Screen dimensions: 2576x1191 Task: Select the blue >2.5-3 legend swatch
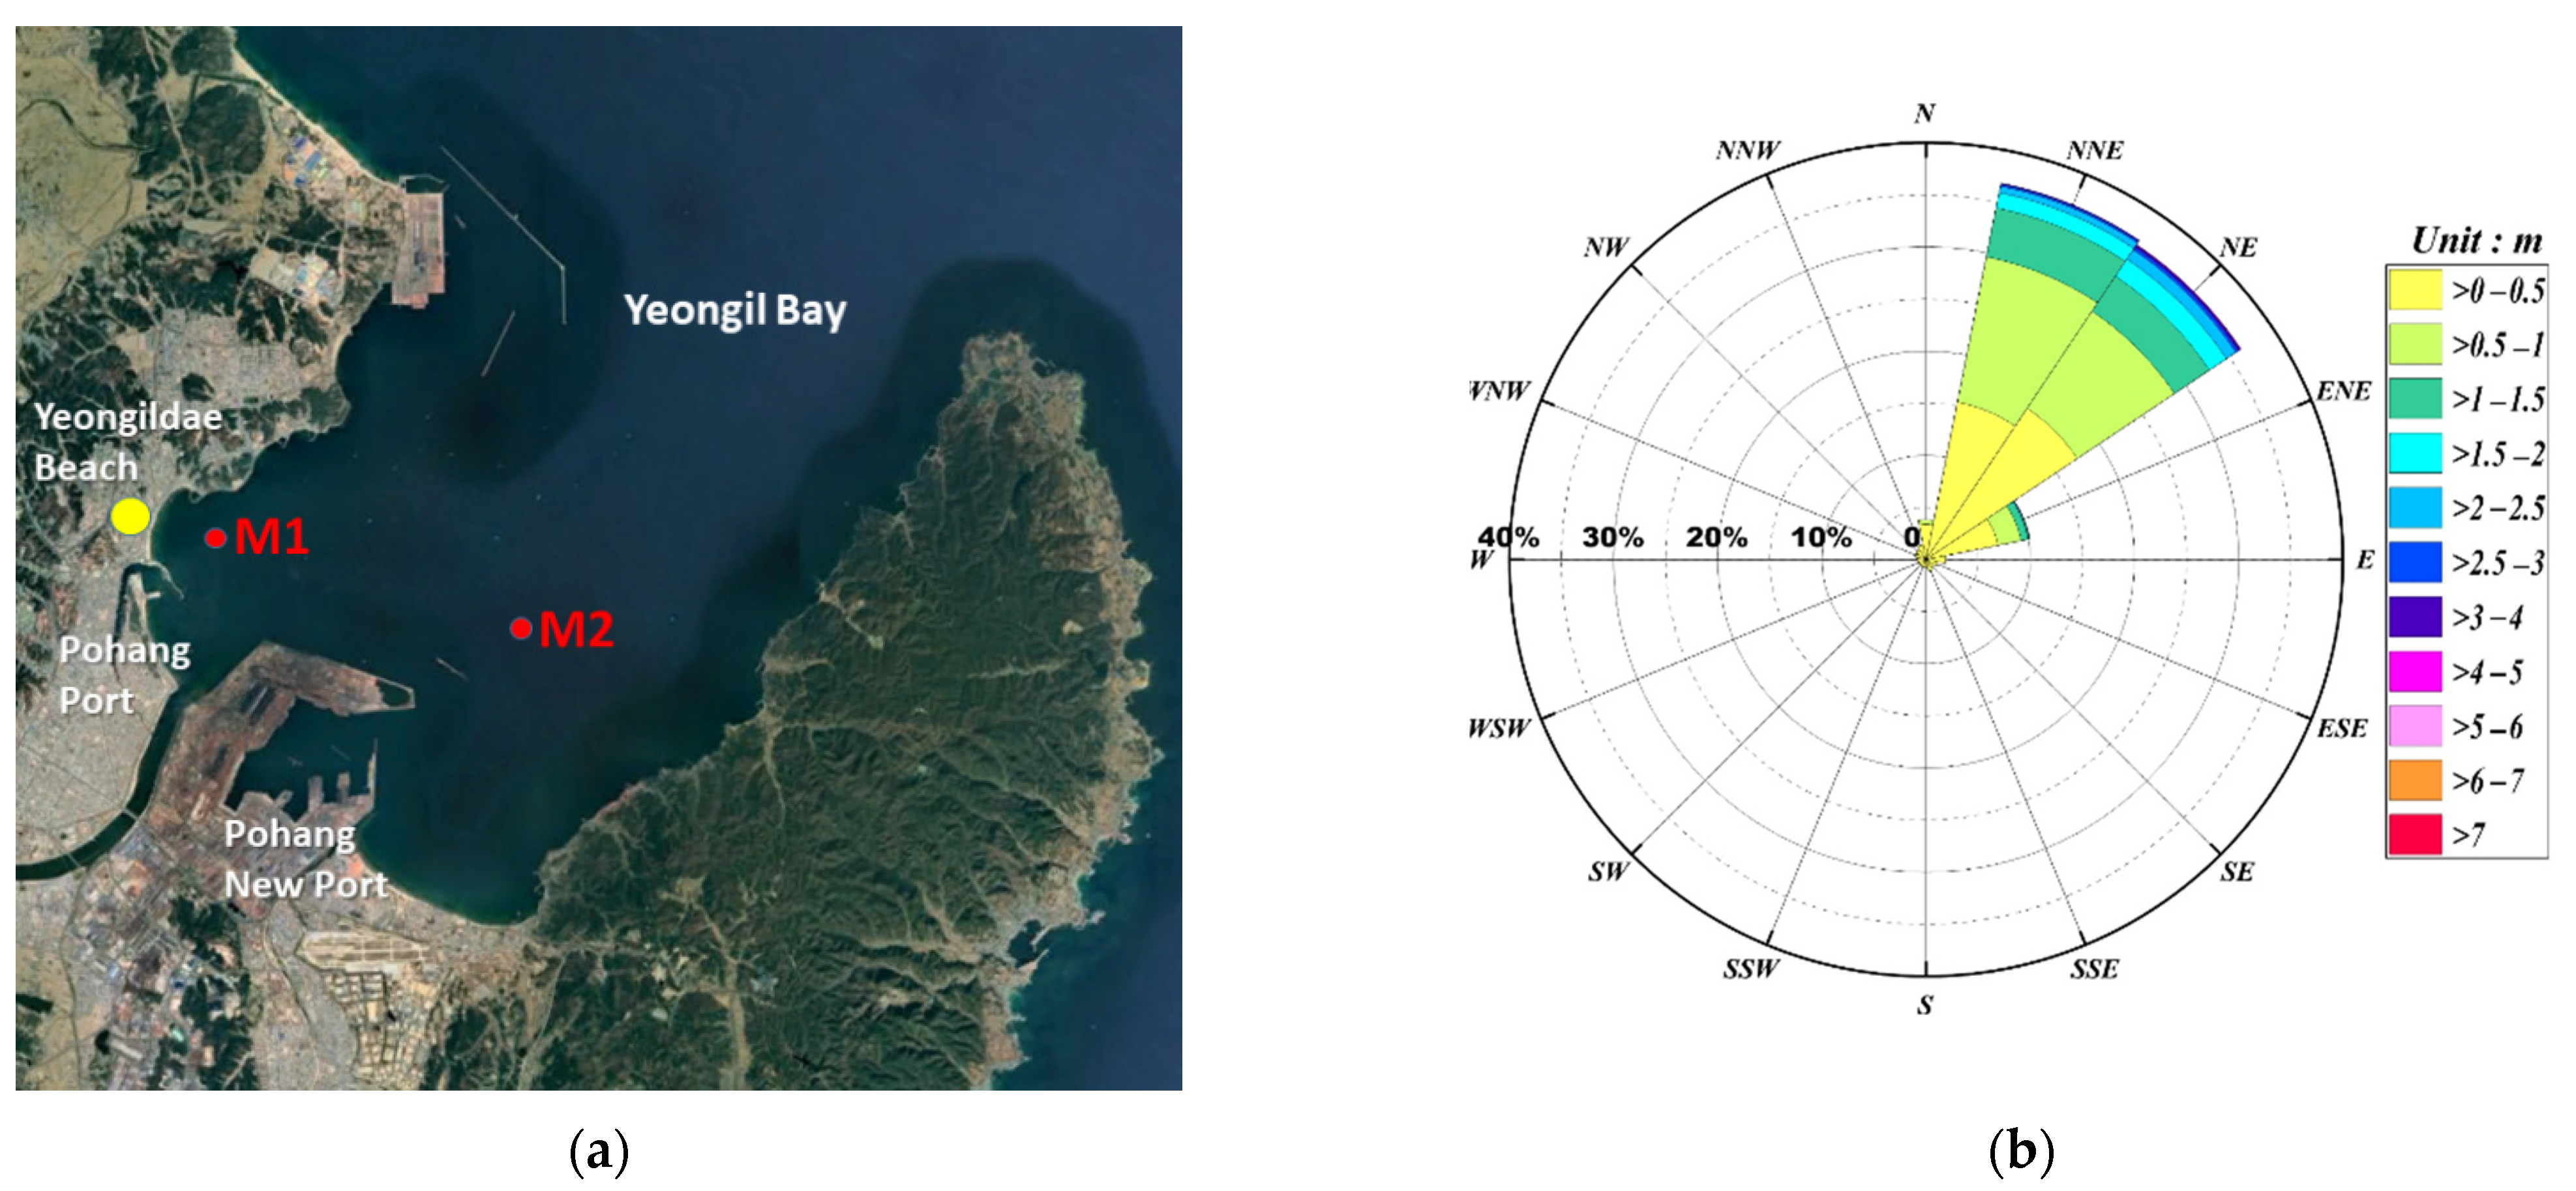pos(2415,562)
